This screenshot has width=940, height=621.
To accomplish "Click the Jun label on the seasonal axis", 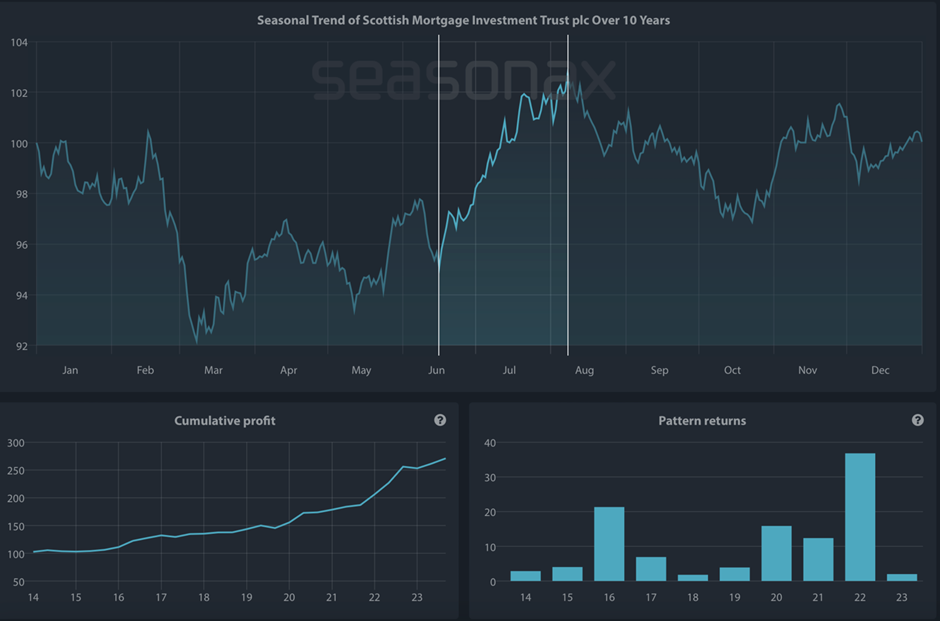I will click(x=436, y=370).
